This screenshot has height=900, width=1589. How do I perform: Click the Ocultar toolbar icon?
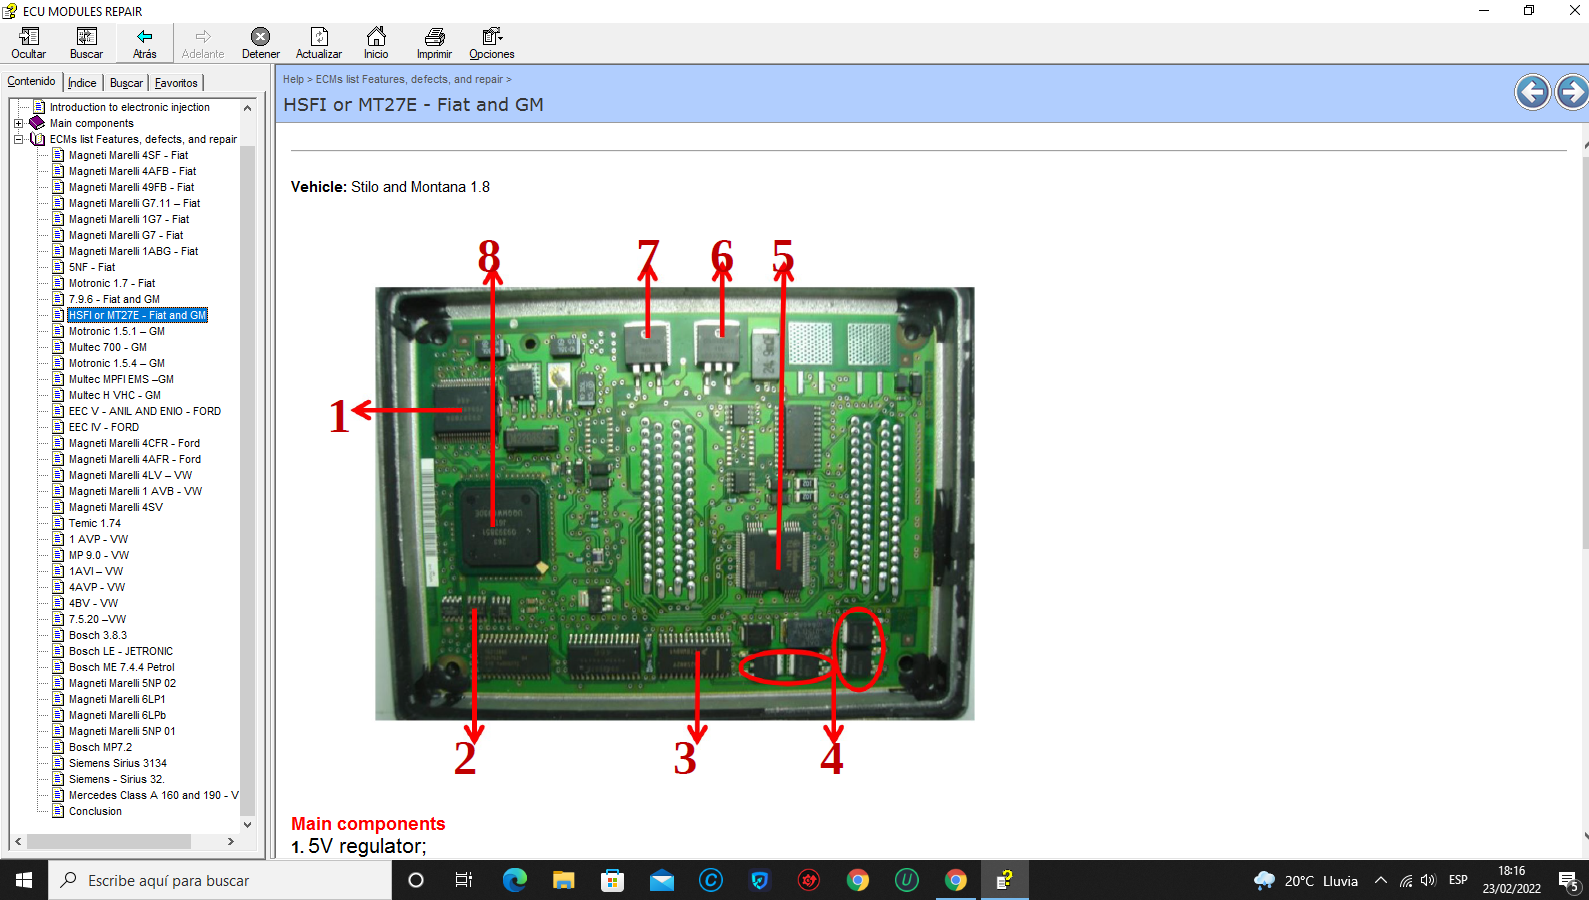point(28,43)
